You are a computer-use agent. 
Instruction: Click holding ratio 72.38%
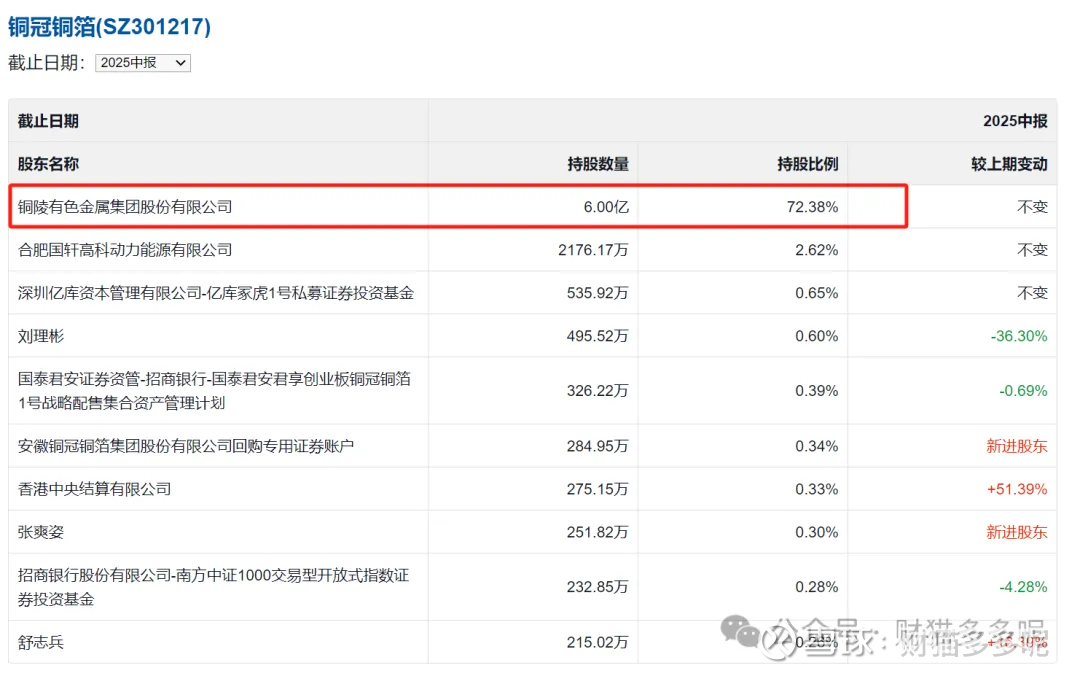(x=813, y=207)
